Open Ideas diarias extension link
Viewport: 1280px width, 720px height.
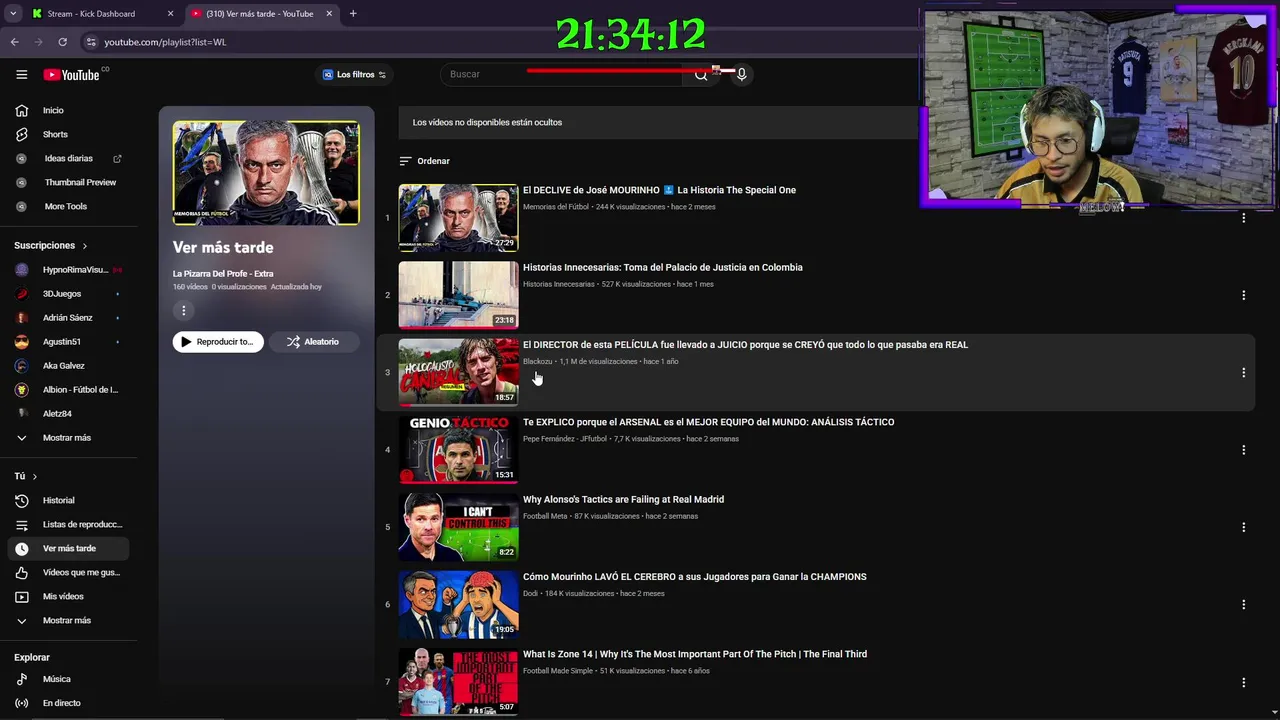coord(69,158)
